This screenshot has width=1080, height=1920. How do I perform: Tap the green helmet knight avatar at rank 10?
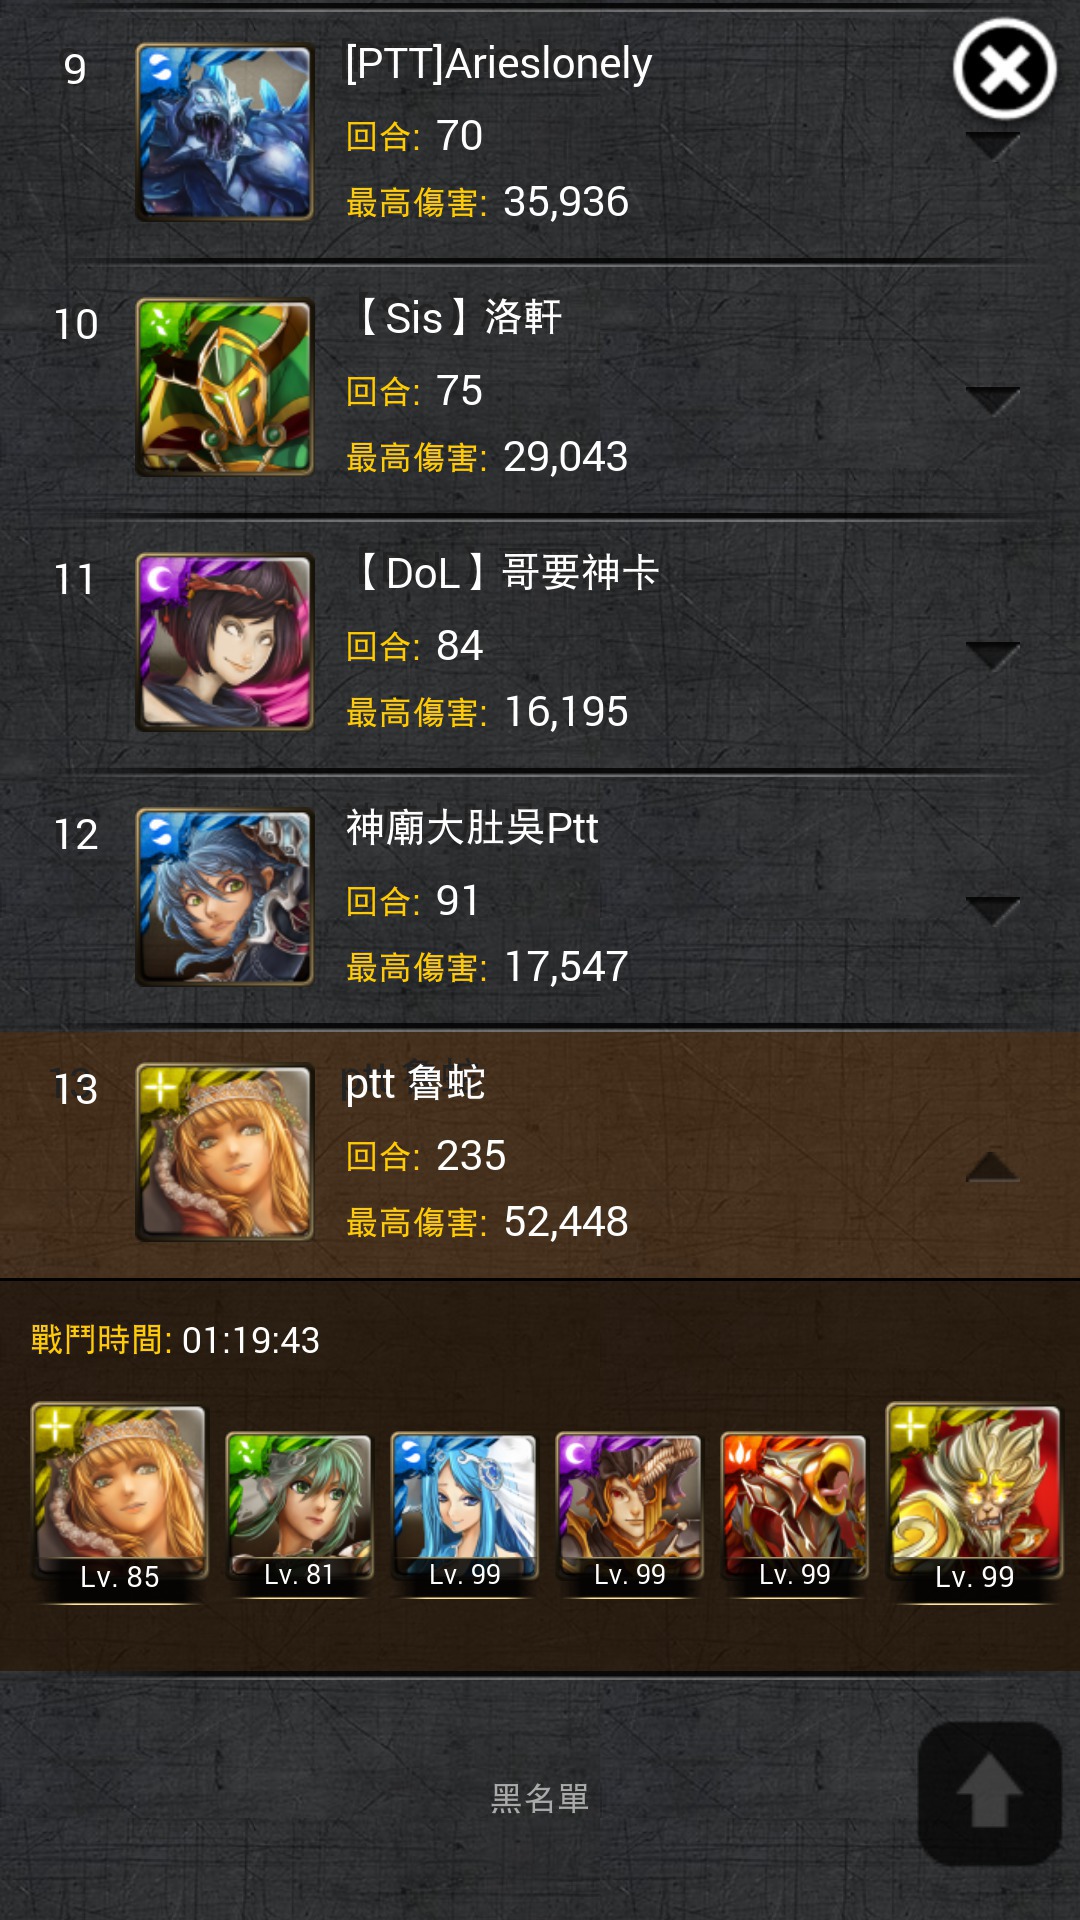(x=225, y=387)
